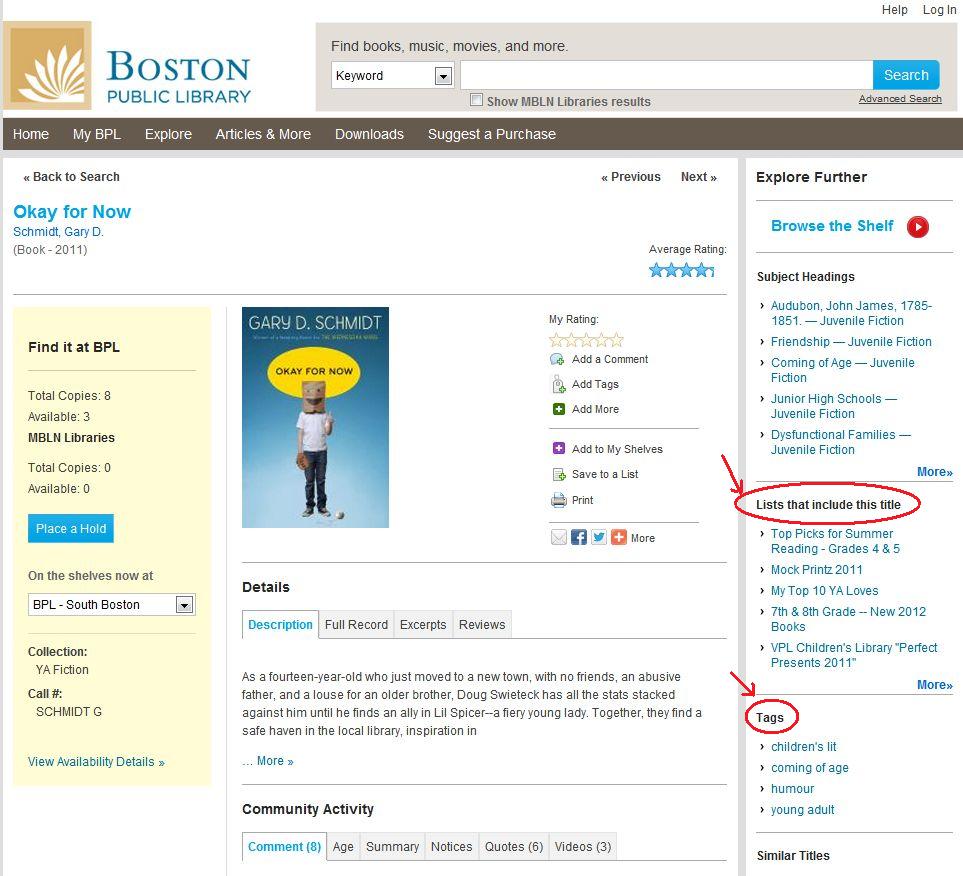Click the Average Rating blue stars
Image resolution: width=963 pixels, height=876 pixels.
682,270
